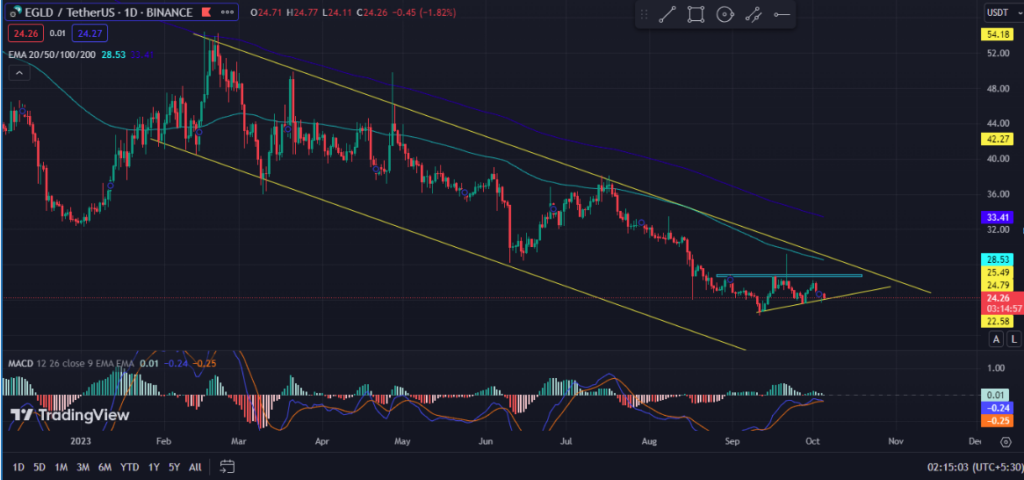This screenshot has width=1024, height=480.
Task: Click the MACD pane 1.00 scale label
Action: click(x=995, y=368)
